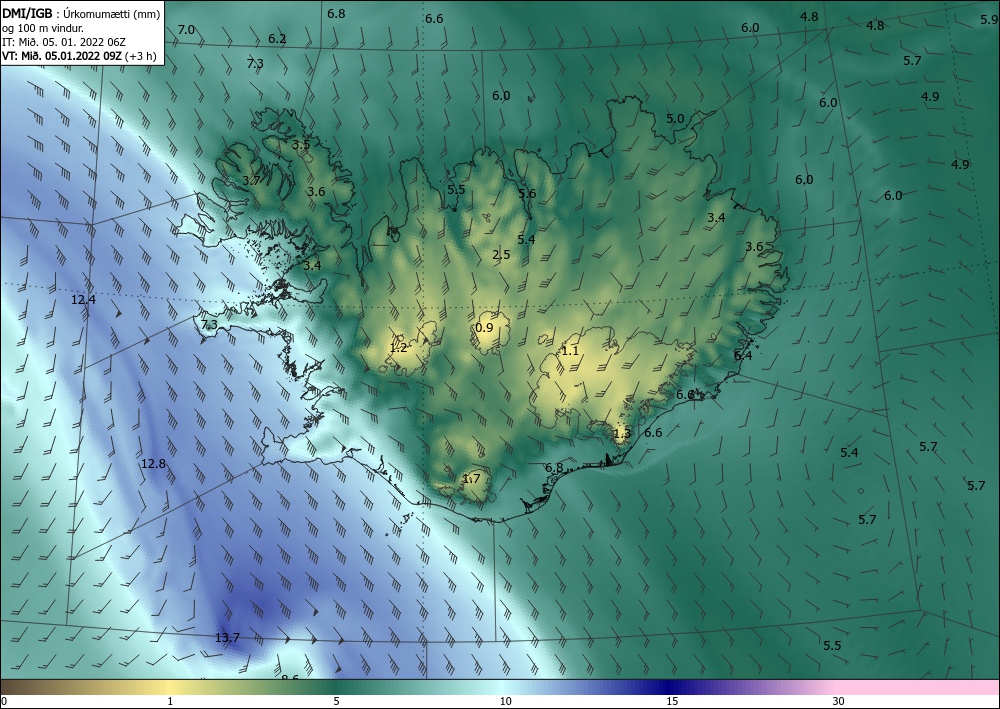Click the 15 tick on the color scale
Viewport: 1000px width, 709px height.
[x=672, y=701]
